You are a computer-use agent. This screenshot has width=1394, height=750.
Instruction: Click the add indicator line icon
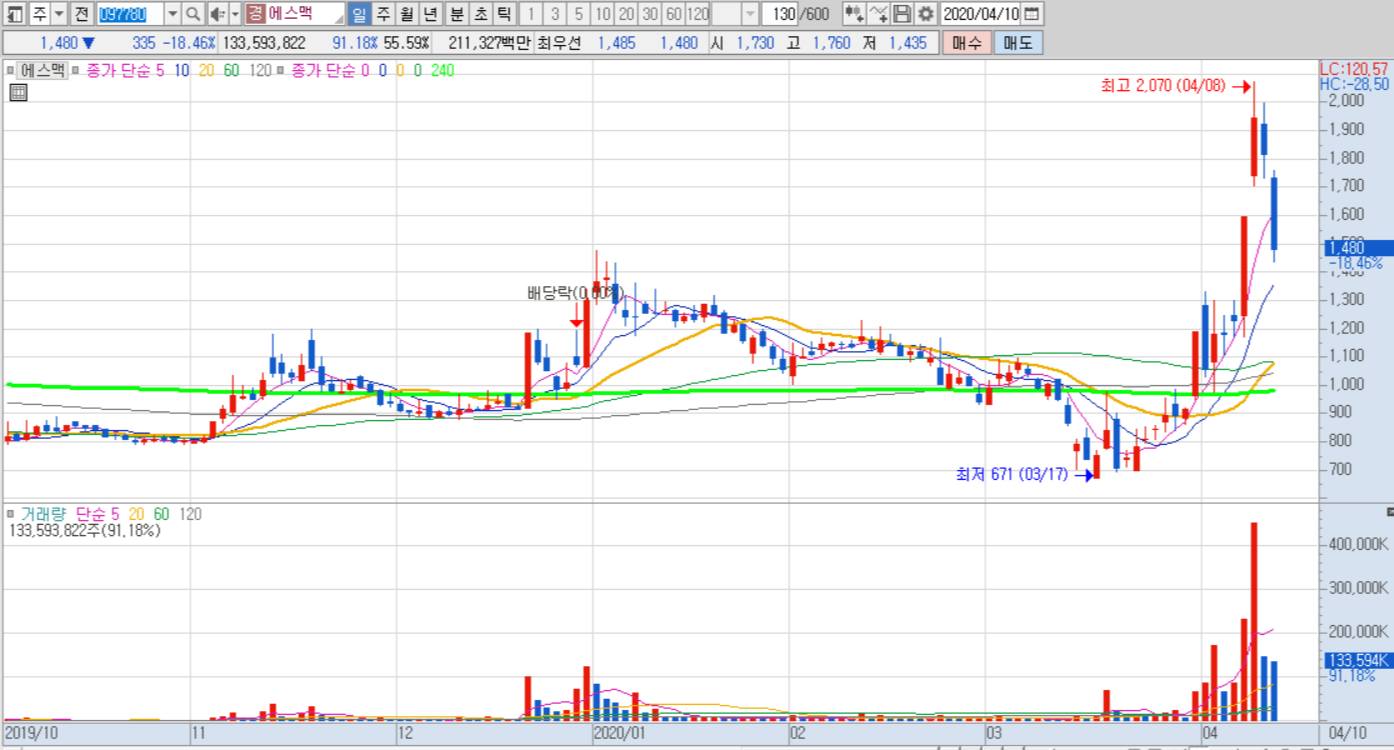[877, 14]
